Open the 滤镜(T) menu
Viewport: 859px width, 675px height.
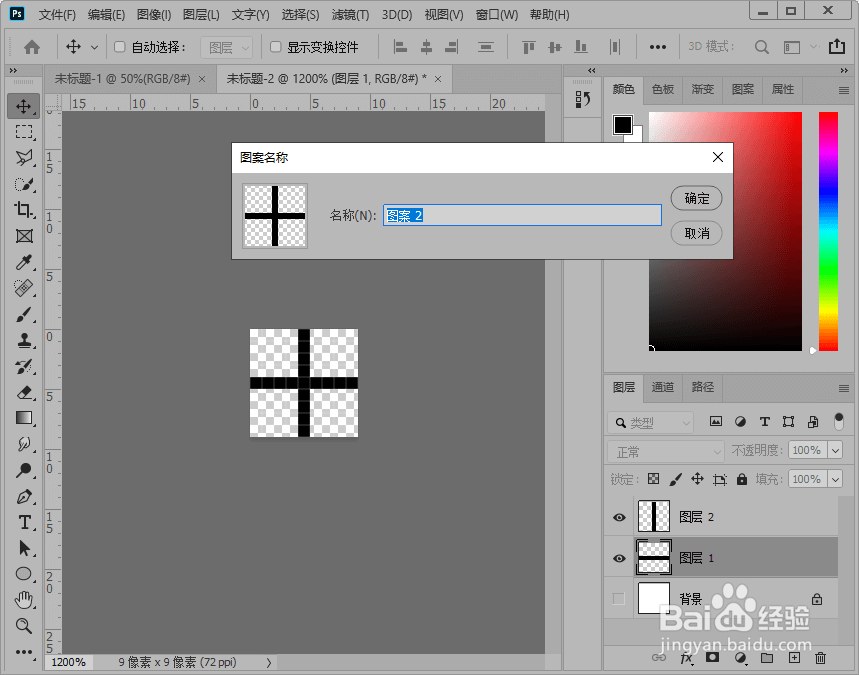coord(350,15)
